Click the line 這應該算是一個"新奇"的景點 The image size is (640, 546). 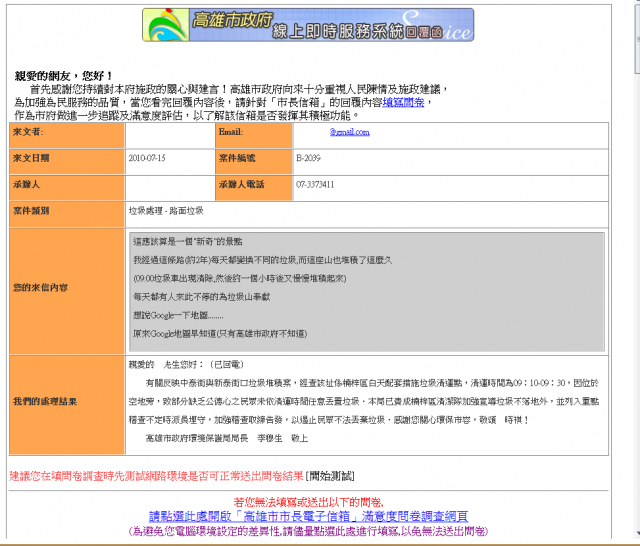[188, 242]
